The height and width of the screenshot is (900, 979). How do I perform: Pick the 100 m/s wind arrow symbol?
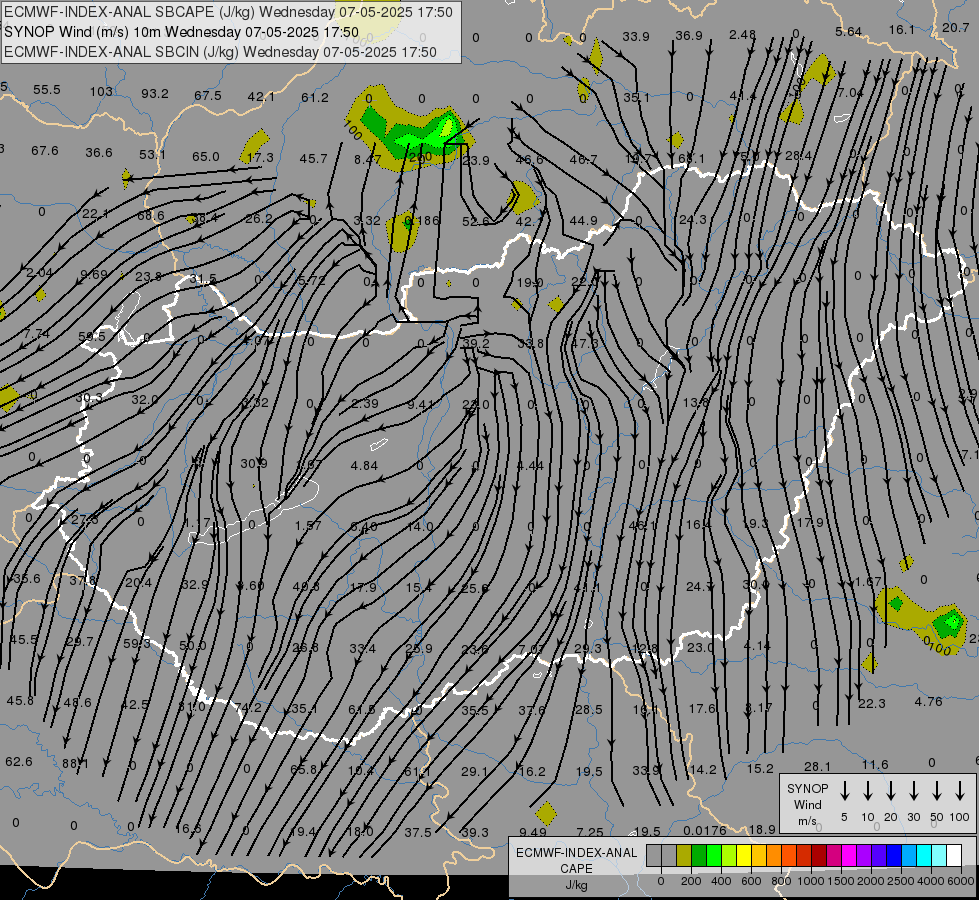960,791
